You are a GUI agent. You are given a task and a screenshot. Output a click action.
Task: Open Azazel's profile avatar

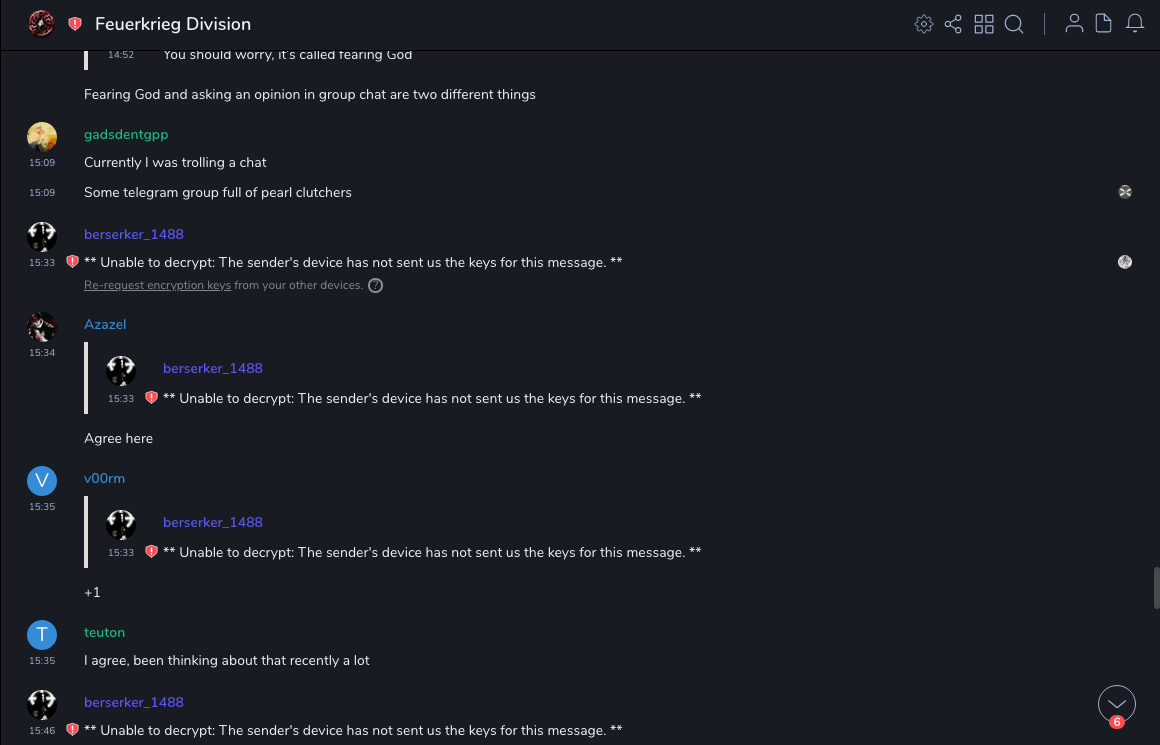coord(42,327)
